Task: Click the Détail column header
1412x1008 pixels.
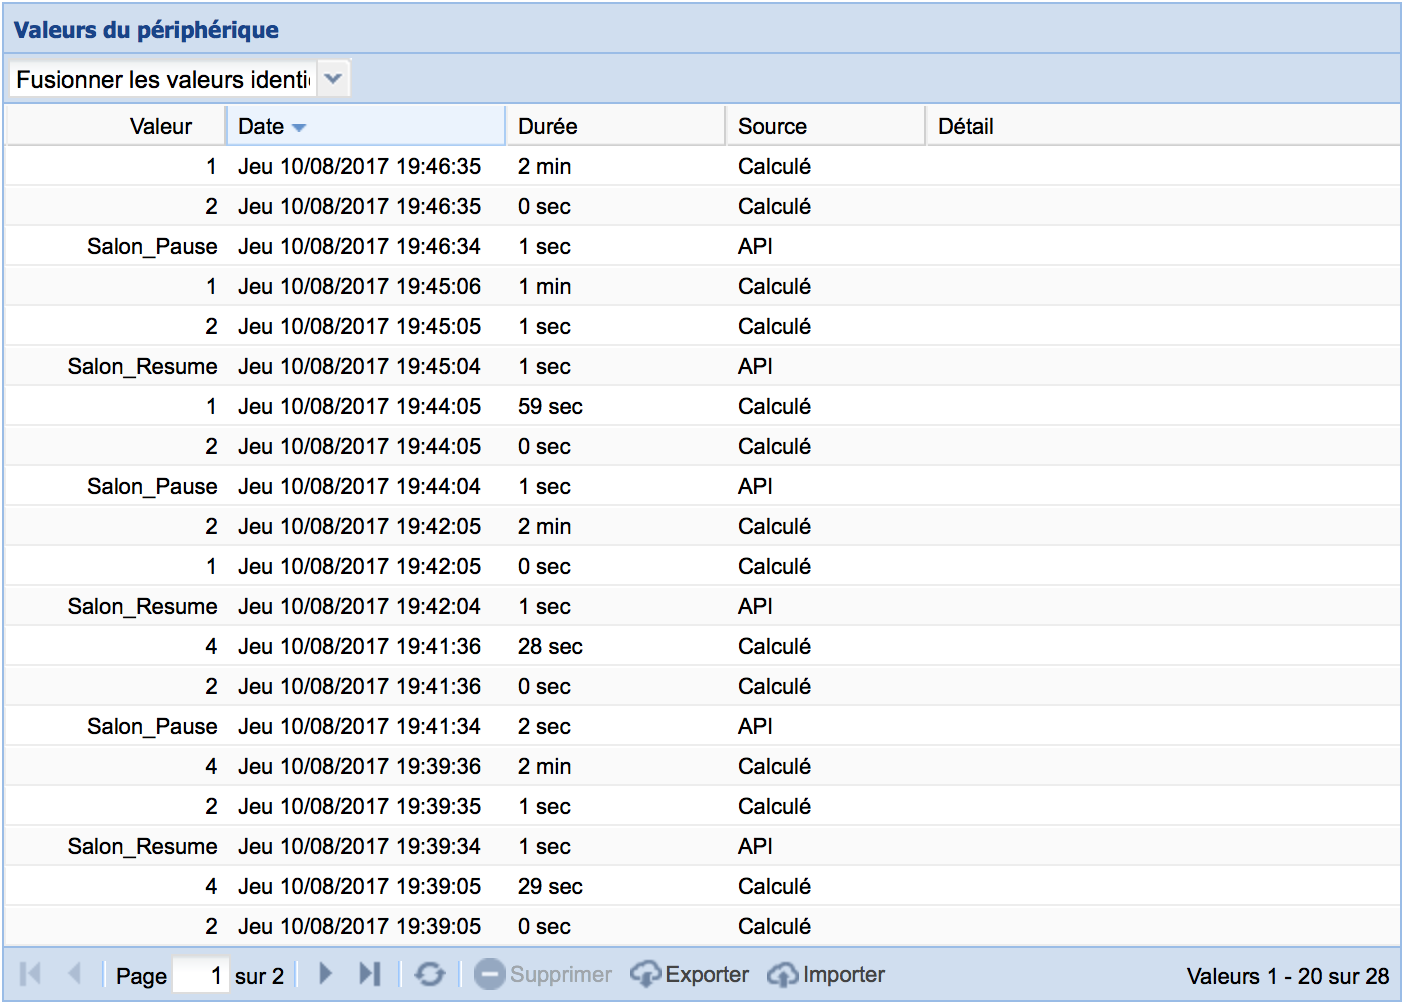Action: coord(1163,126)
